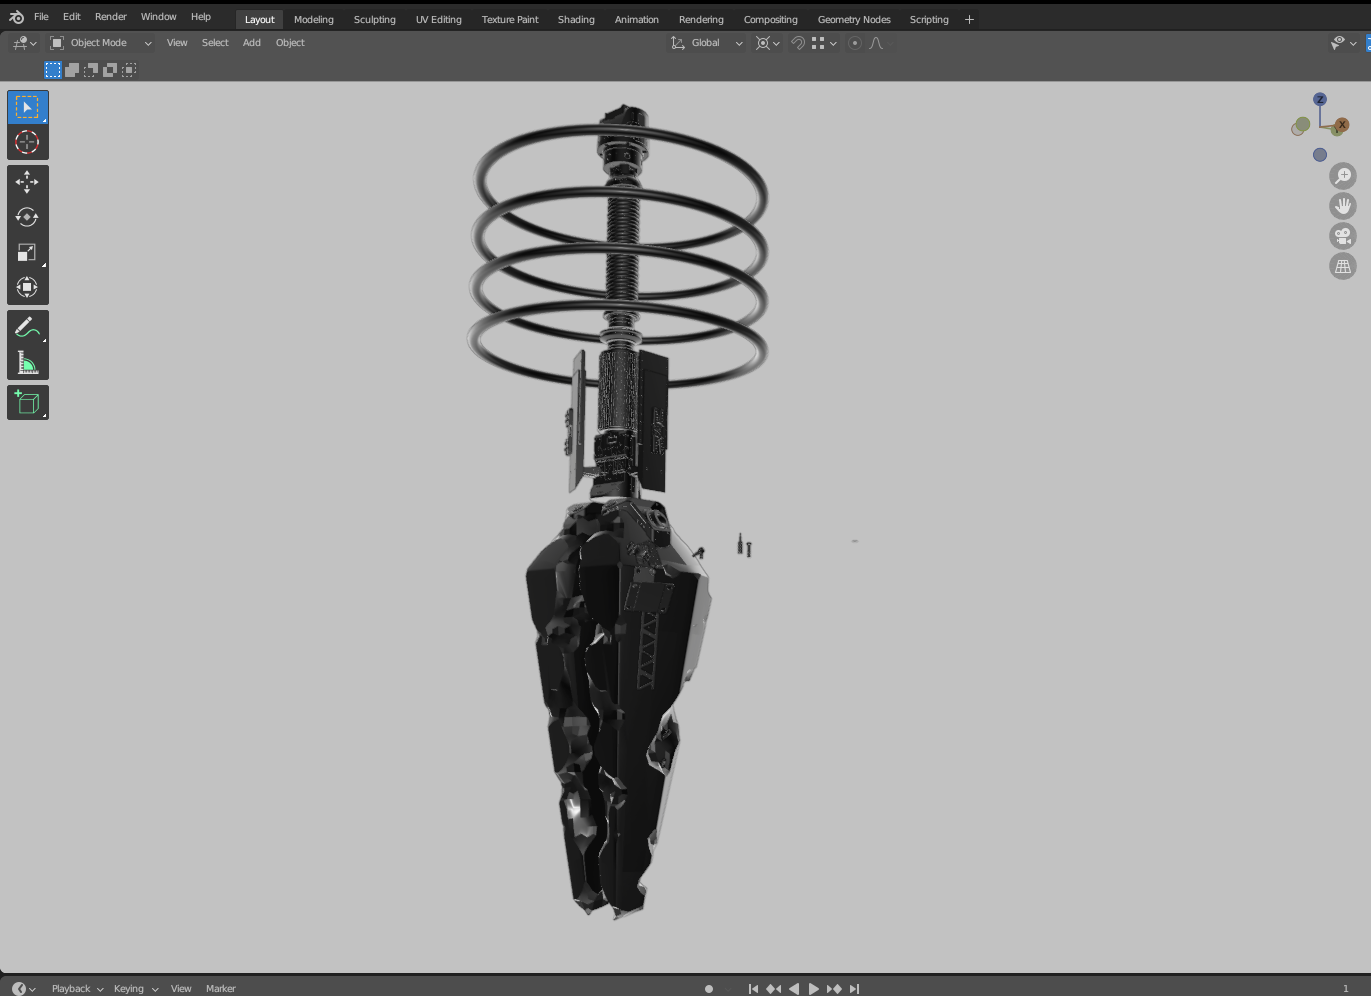Open the Object Mode dropdown

(x=101, y=43)
